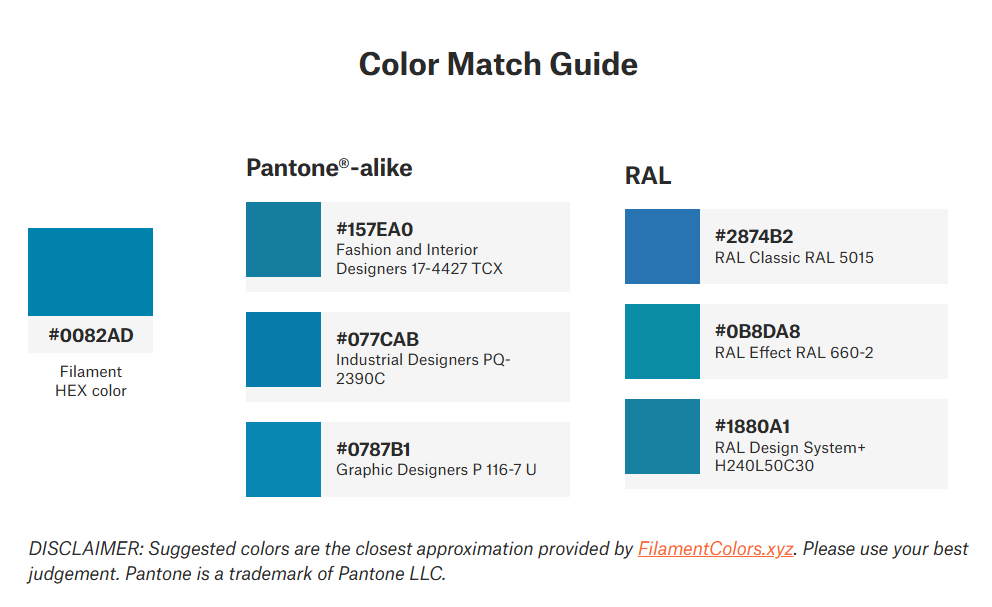Click the Color Match Guide title
The height and width of the screenshot is (607, 992).
(x=498, y=64)
